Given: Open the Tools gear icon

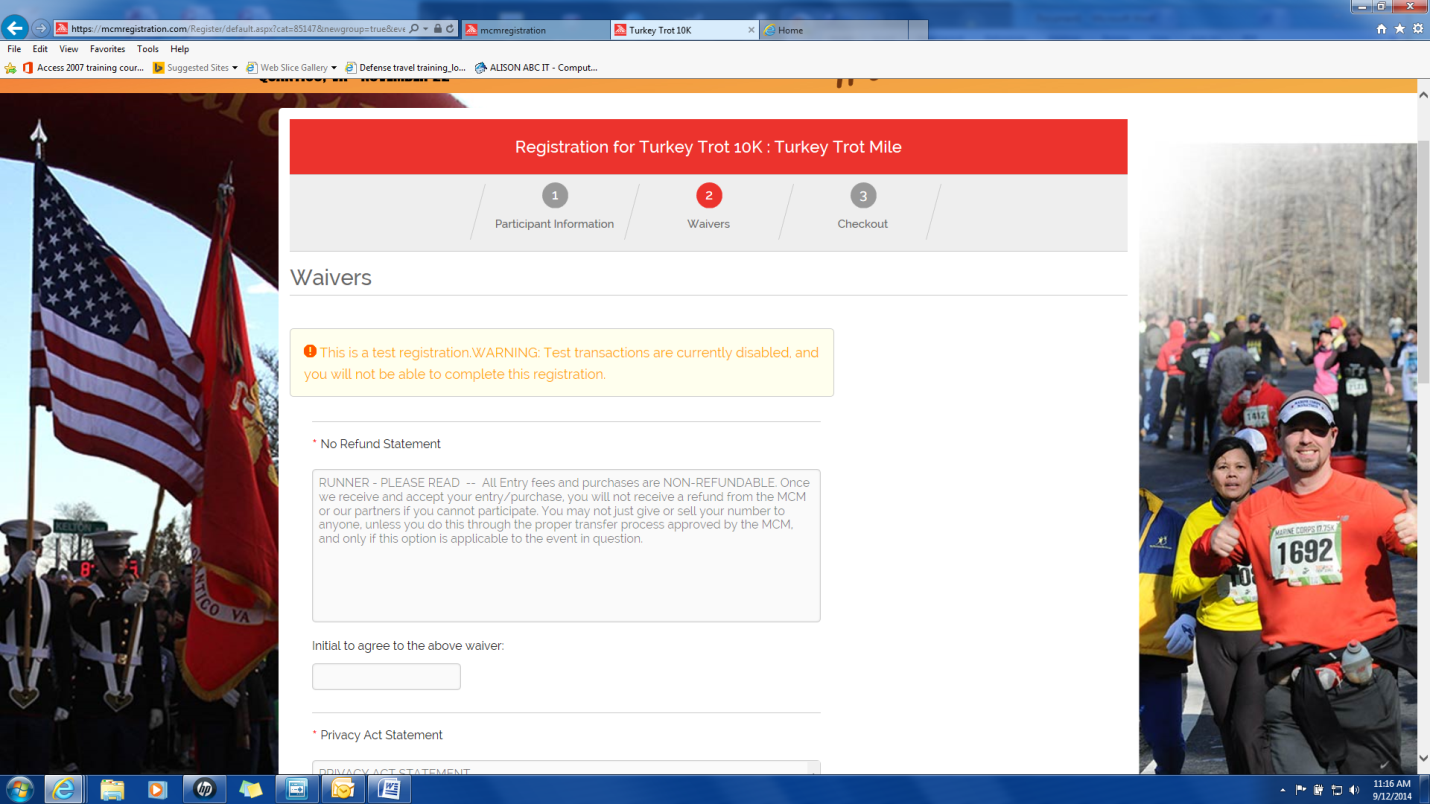Looking at the screenshot, I should click(1417, 29).
